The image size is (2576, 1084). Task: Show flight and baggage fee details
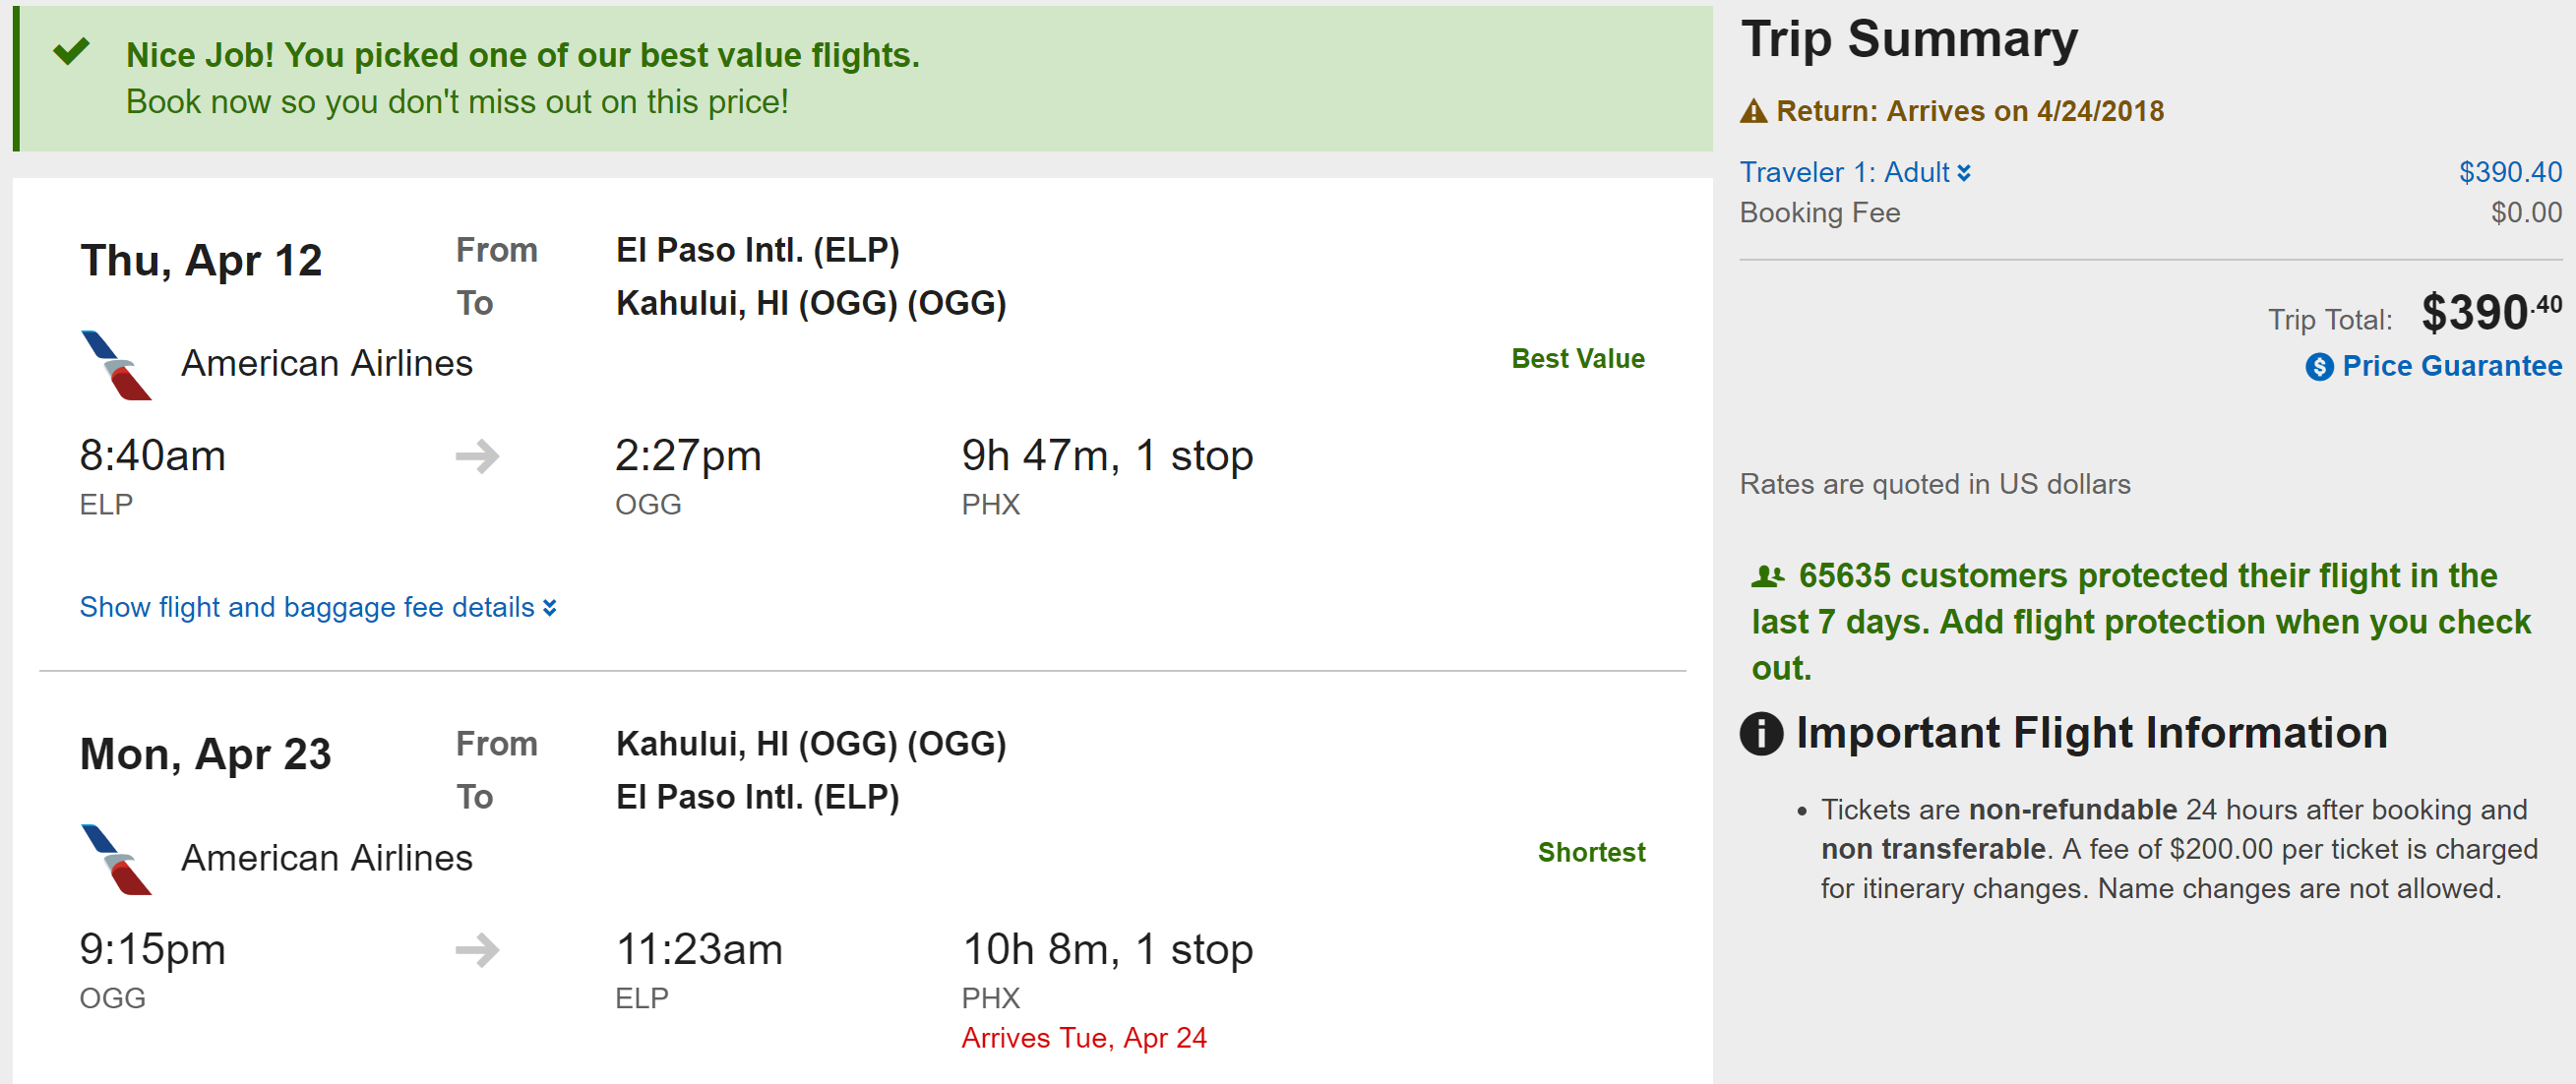click(x=307, y=607)
